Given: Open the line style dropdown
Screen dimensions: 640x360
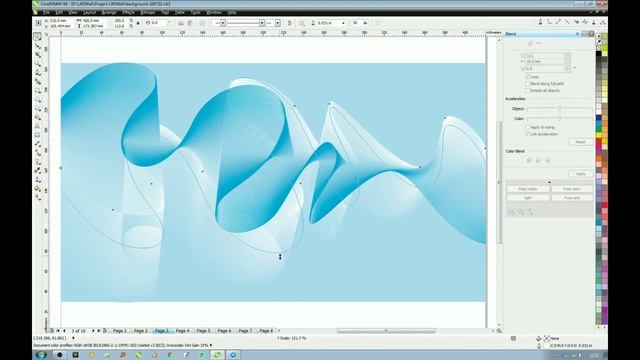Looking at the screenshot, I should [x=262, y=23].
